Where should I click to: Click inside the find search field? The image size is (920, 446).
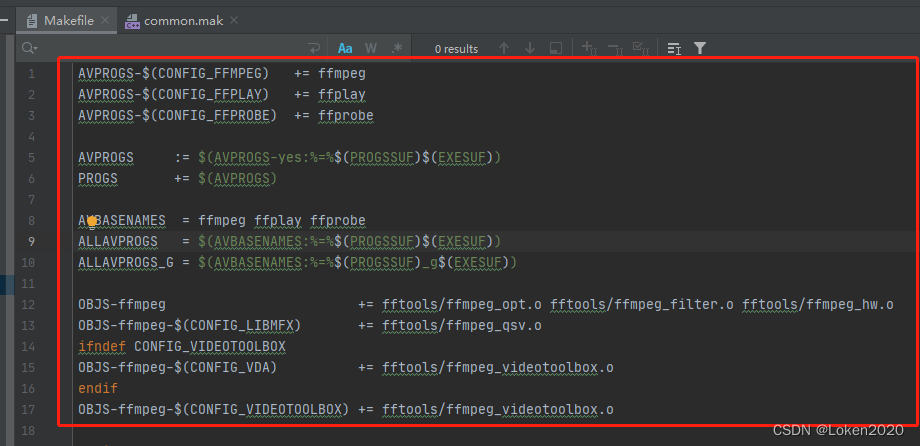[170, 49]
